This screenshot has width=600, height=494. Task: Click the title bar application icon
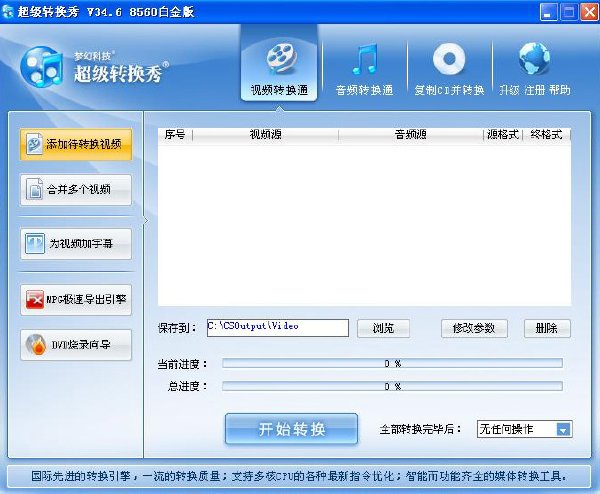(x=8, y=12)
